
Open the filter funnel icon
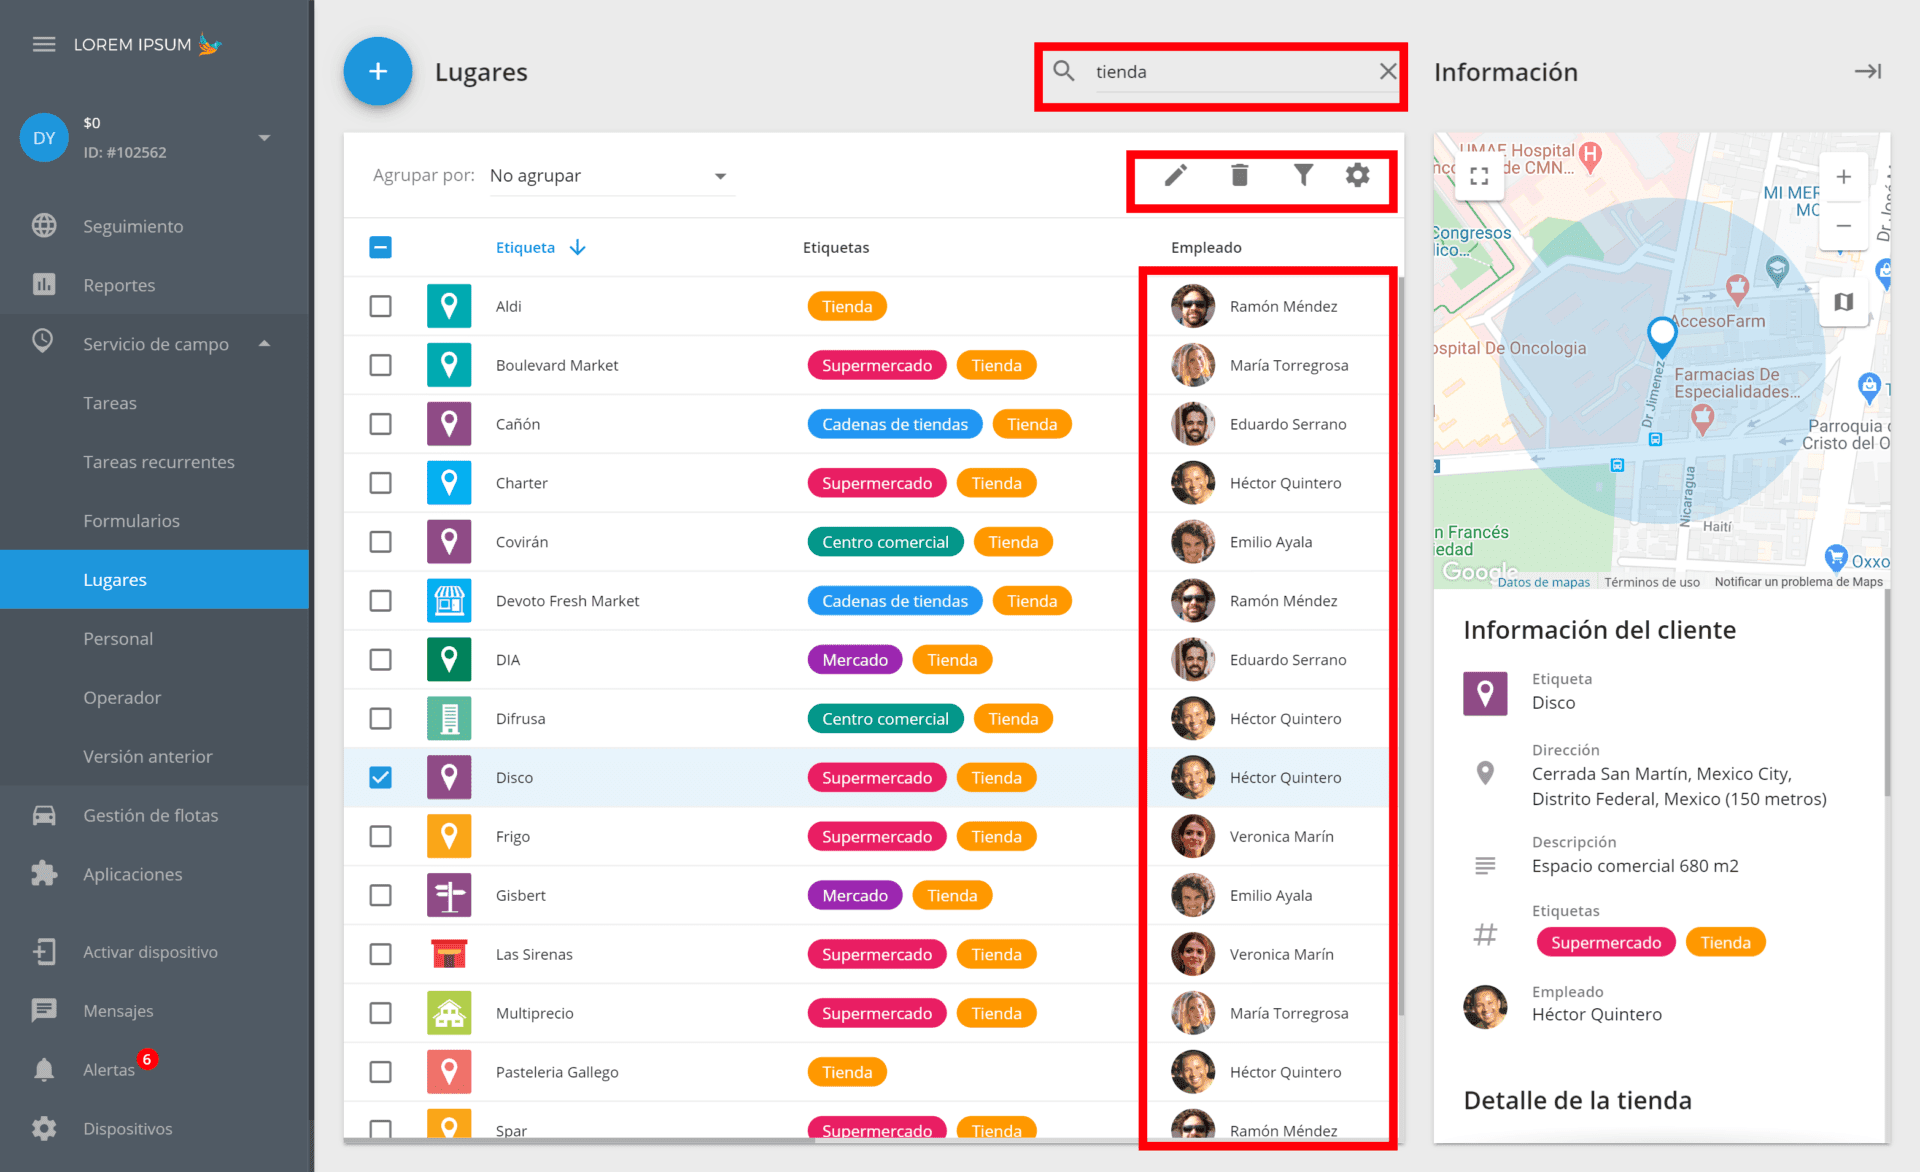coord(1302,176)
